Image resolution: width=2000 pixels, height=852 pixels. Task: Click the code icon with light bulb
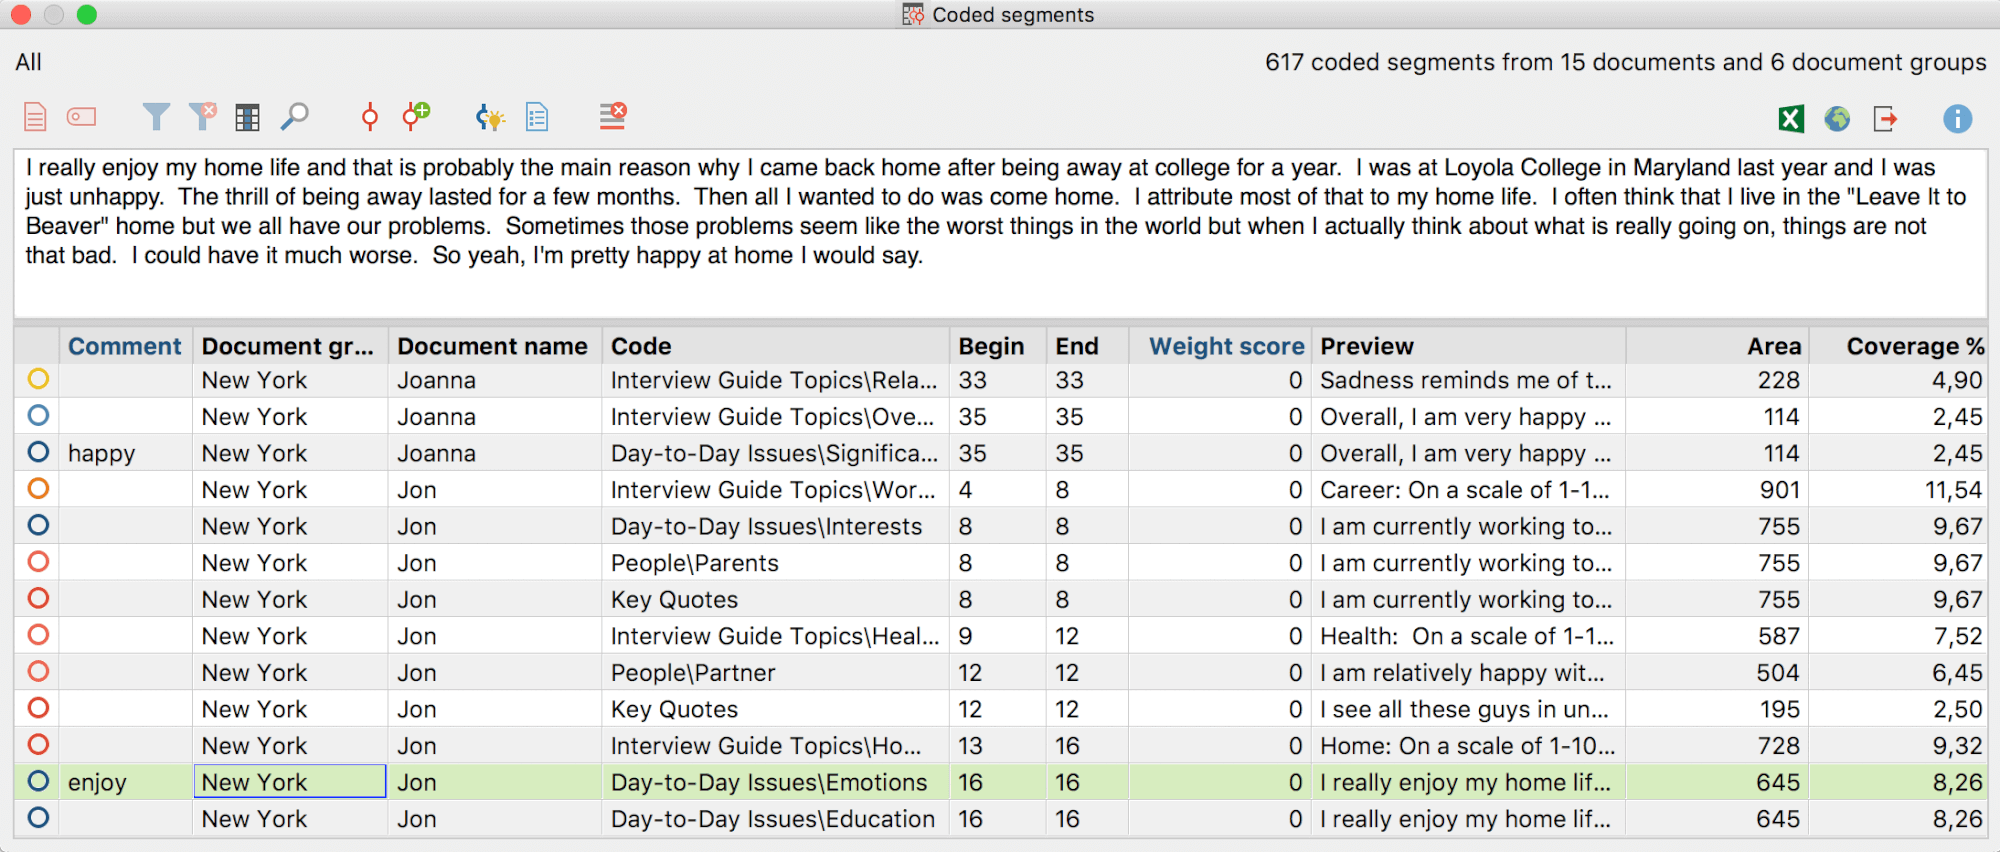pyautogui.click(x=490, y=118)
